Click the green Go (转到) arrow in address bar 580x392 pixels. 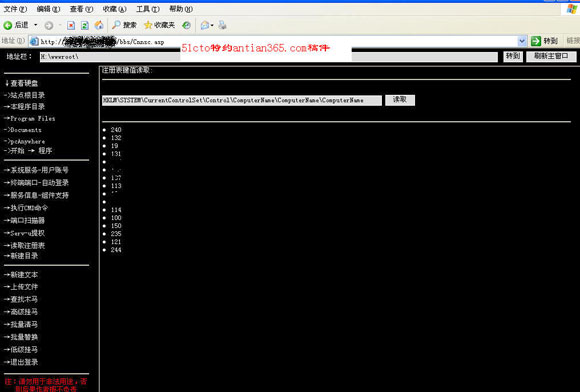pos(544,41)
